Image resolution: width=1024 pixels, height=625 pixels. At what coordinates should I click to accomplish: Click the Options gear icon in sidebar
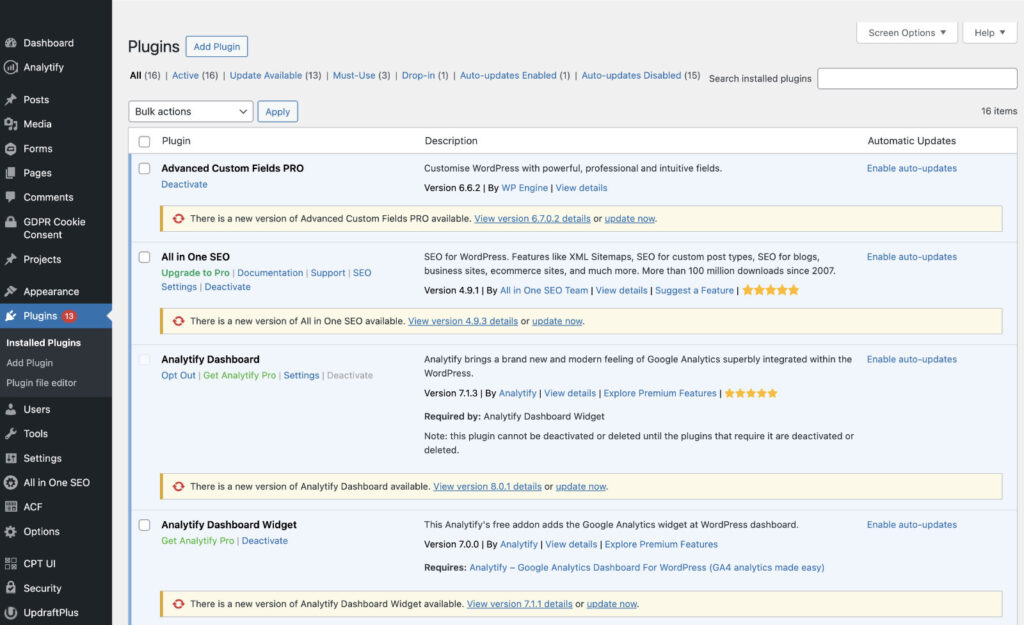(10, 532)
